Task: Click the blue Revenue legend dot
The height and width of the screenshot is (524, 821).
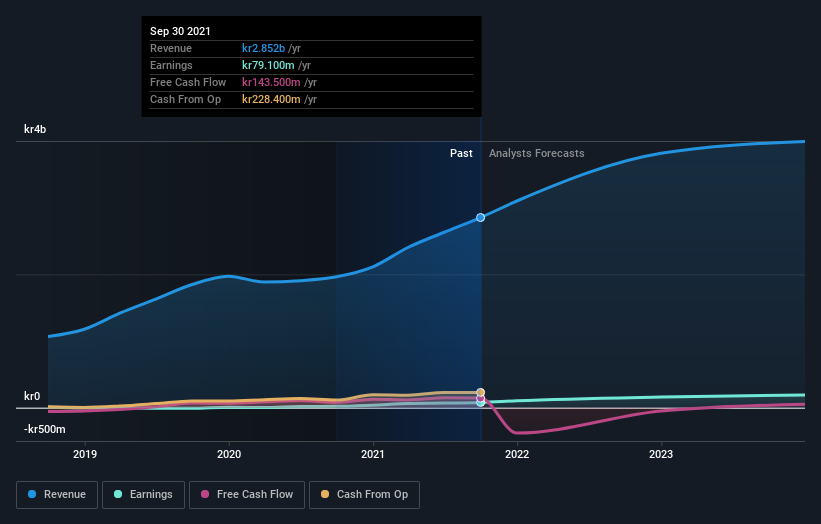Action: pos(32,494)
